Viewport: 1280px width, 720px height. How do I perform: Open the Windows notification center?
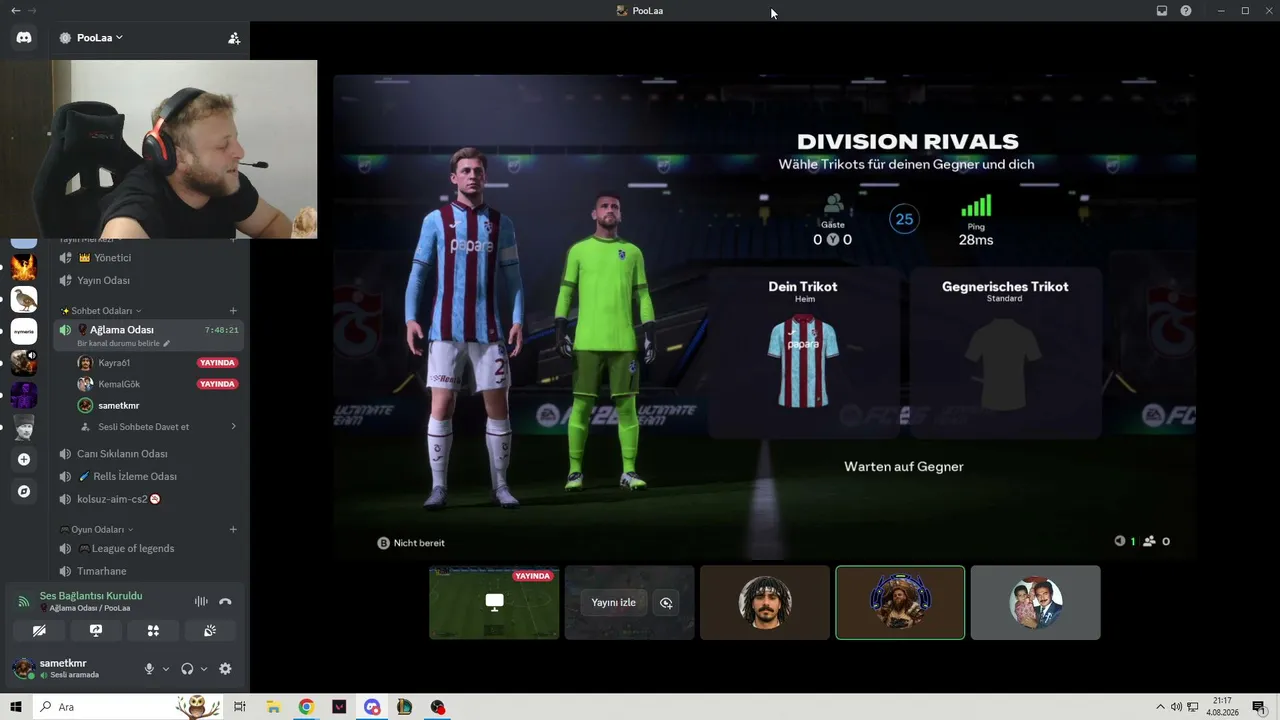[1259, 707]
